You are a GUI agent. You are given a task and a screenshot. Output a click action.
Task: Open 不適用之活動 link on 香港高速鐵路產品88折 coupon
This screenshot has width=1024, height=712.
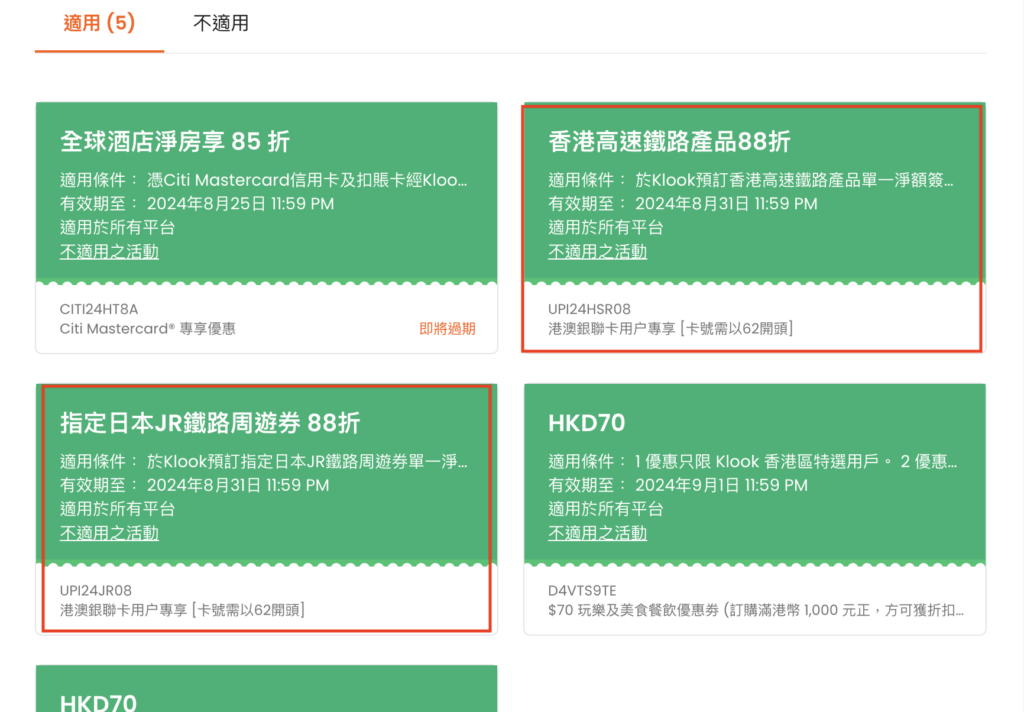598,251
